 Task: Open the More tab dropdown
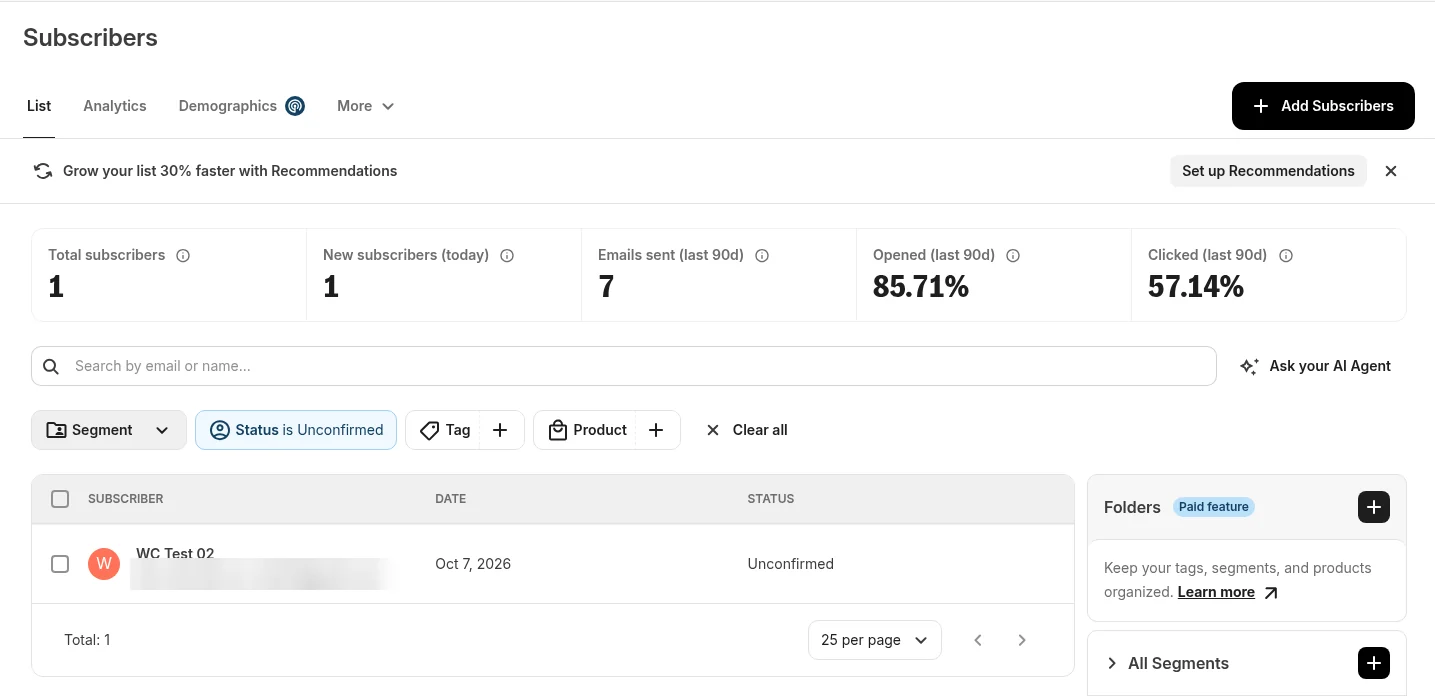pyautogui.click(x=365, y=106)
